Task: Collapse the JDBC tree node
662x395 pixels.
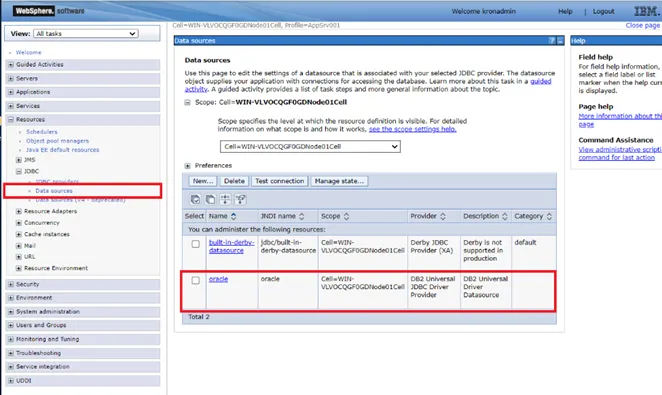Action: (x=19, y=171)
